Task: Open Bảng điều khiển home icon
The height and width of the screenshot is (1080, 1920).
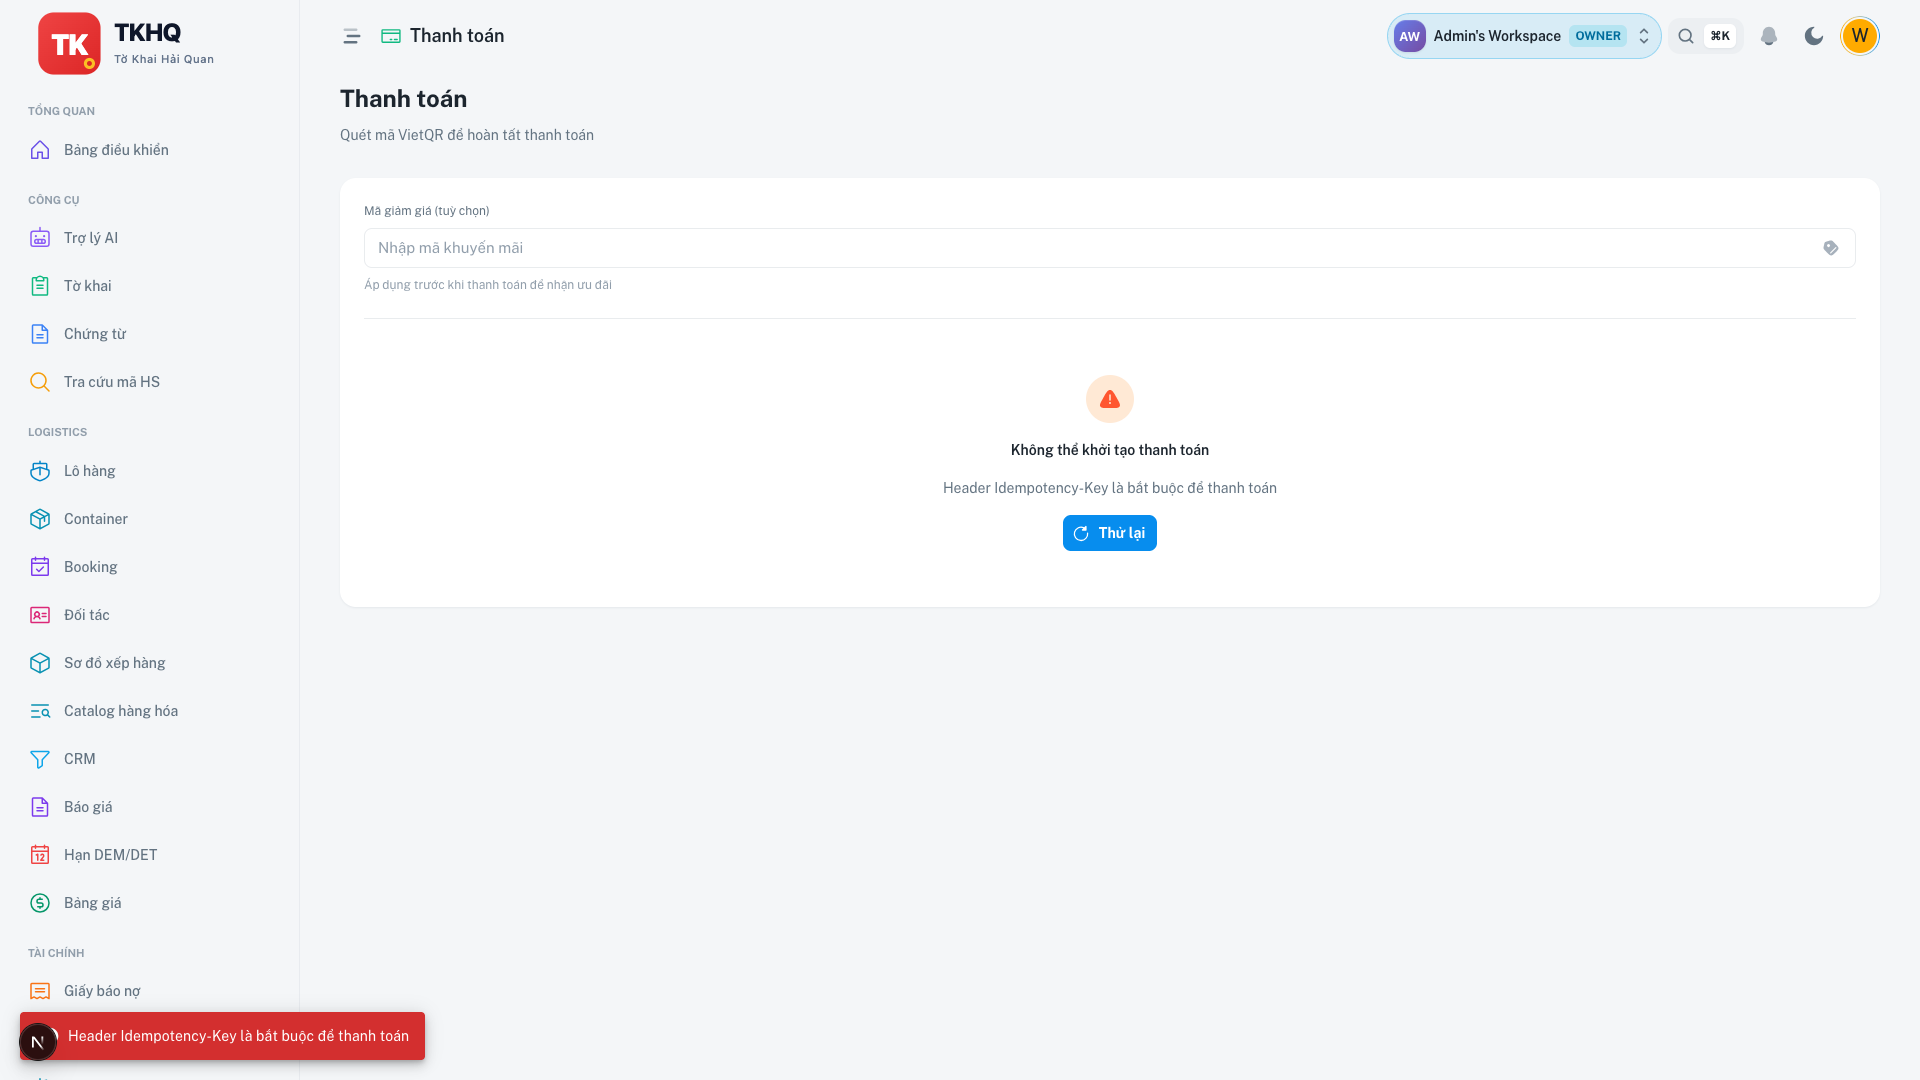Action: coord(40,150)
